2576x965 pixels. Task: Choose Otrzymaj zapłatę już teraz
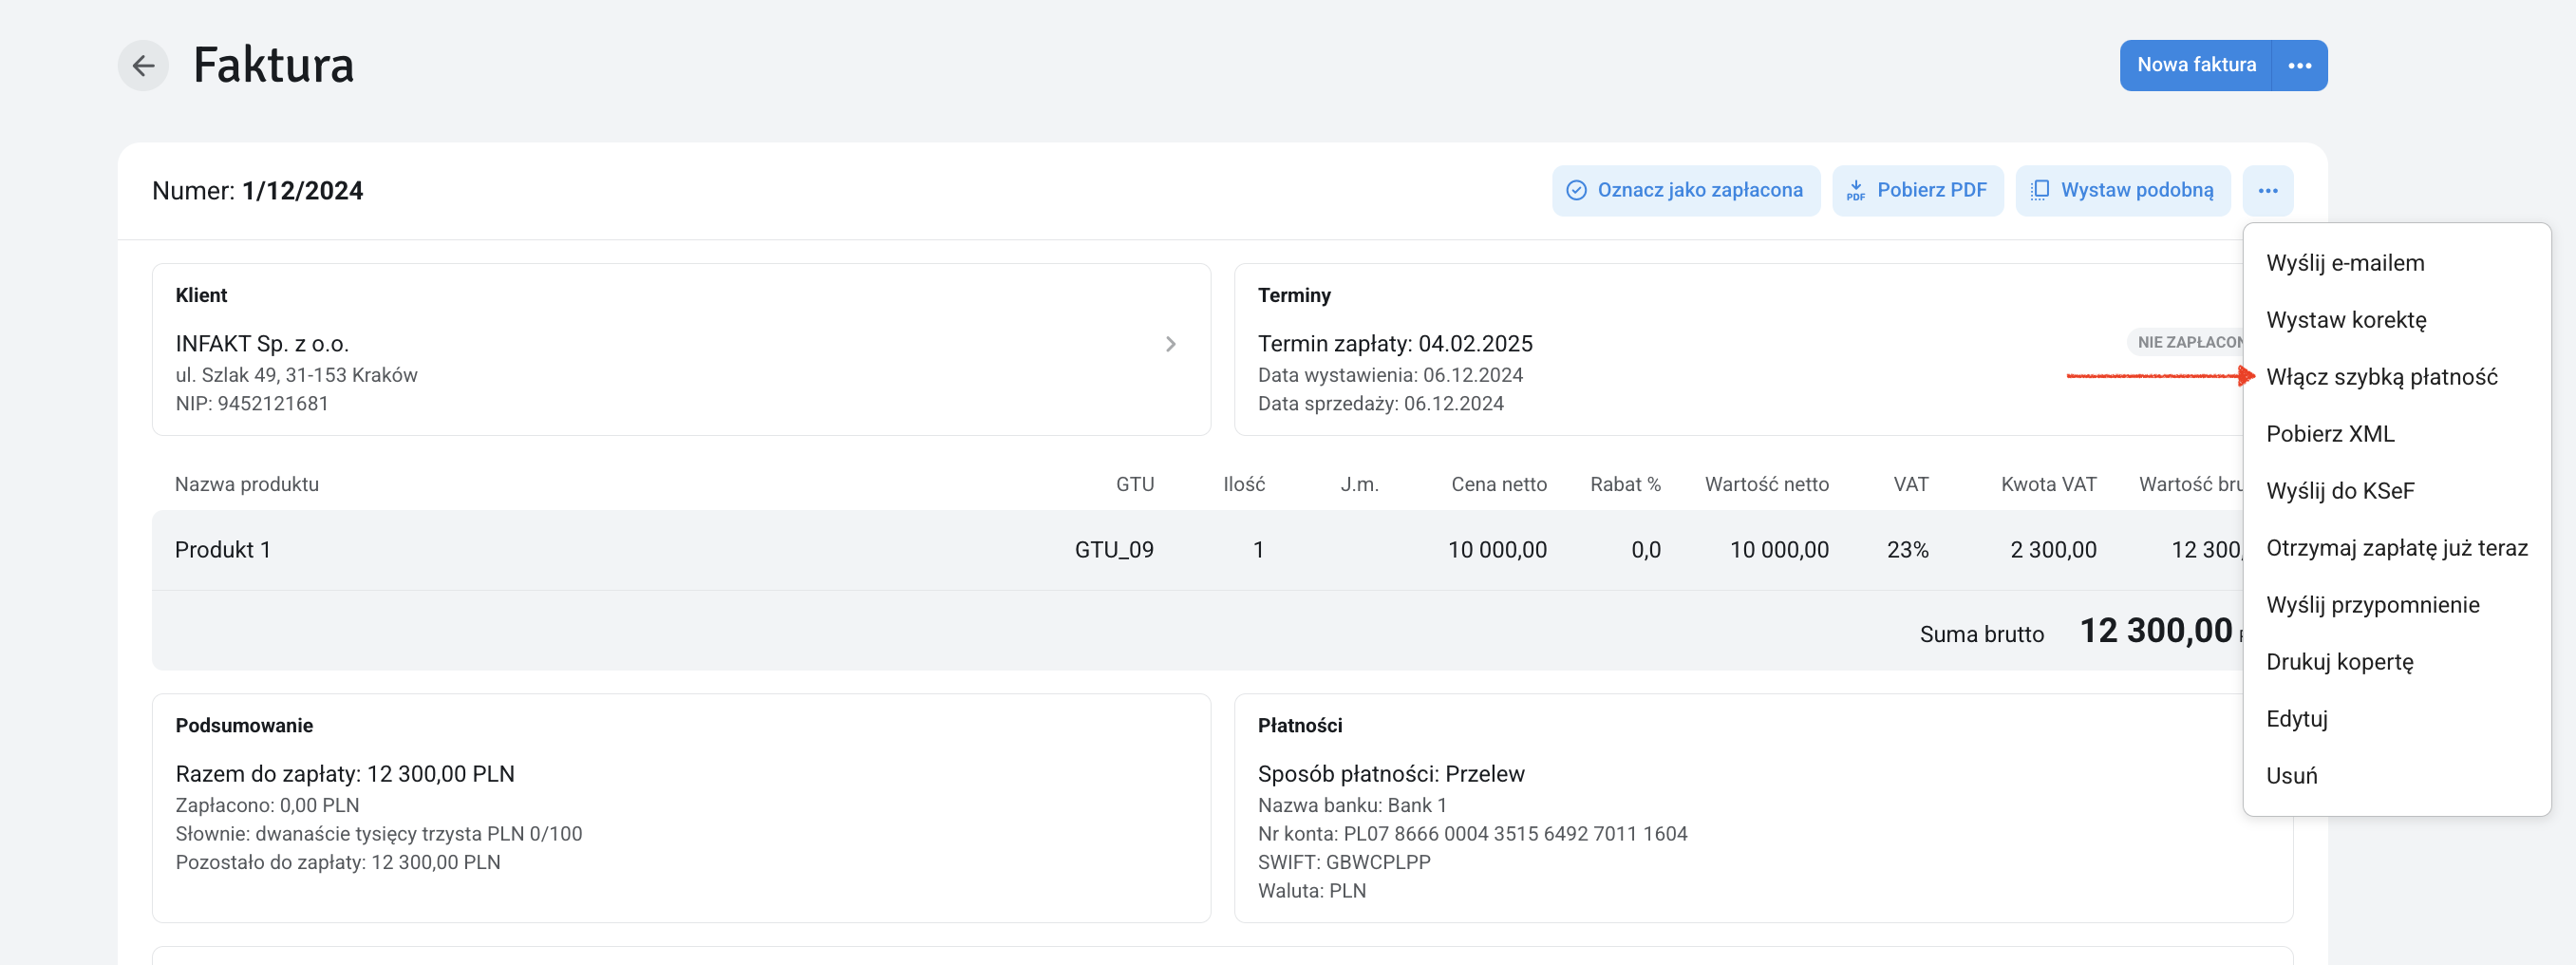tap(2396, 548)
